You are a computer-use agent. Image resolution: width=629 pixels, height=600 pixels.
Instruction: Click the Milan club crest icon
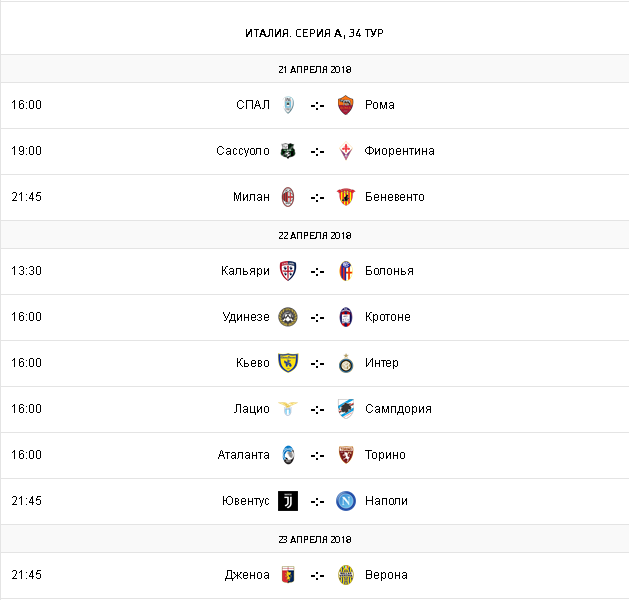coord(288,197)
